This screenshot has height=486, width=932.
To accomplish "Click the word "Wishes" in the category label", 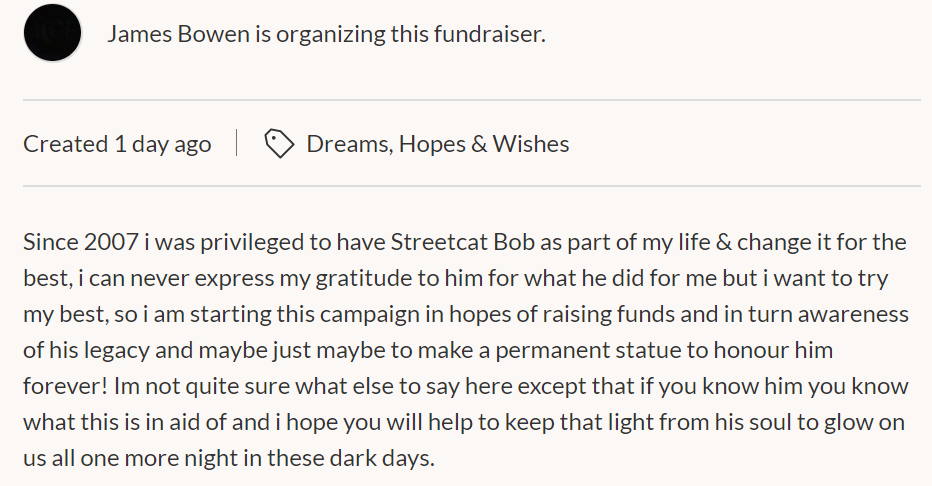I will 531,144.
